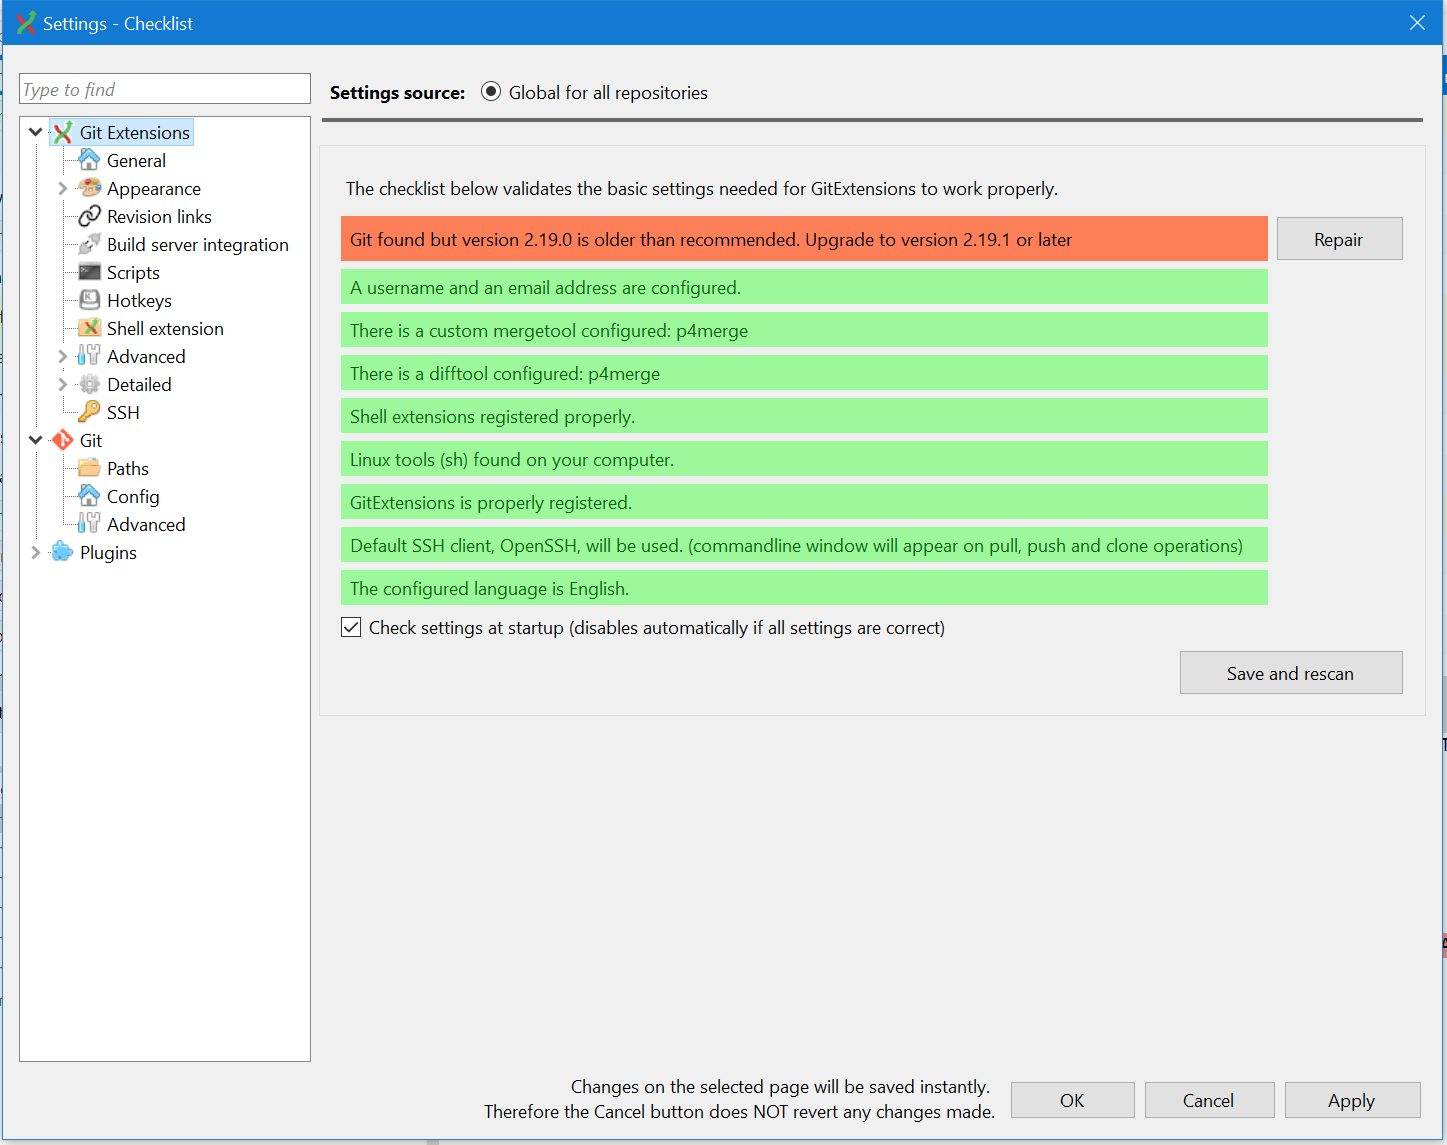
Task: Click the SSH yellow key icon
Action: (x=88, y=412)
